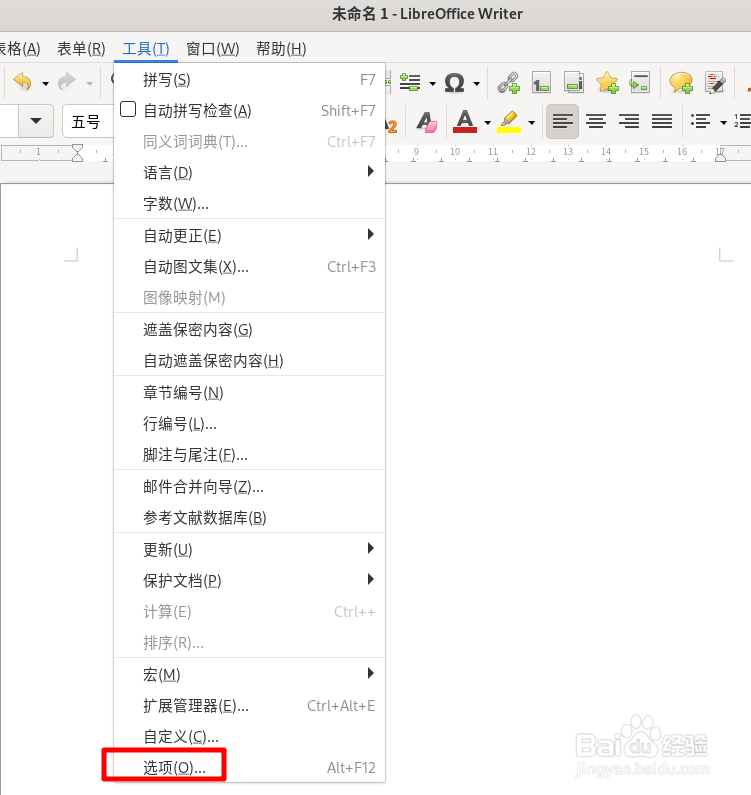Viewport: 751px width, 795px height.
Task: Open 脚注与尾注(F)... settings
Action: (x=249, y=455)
